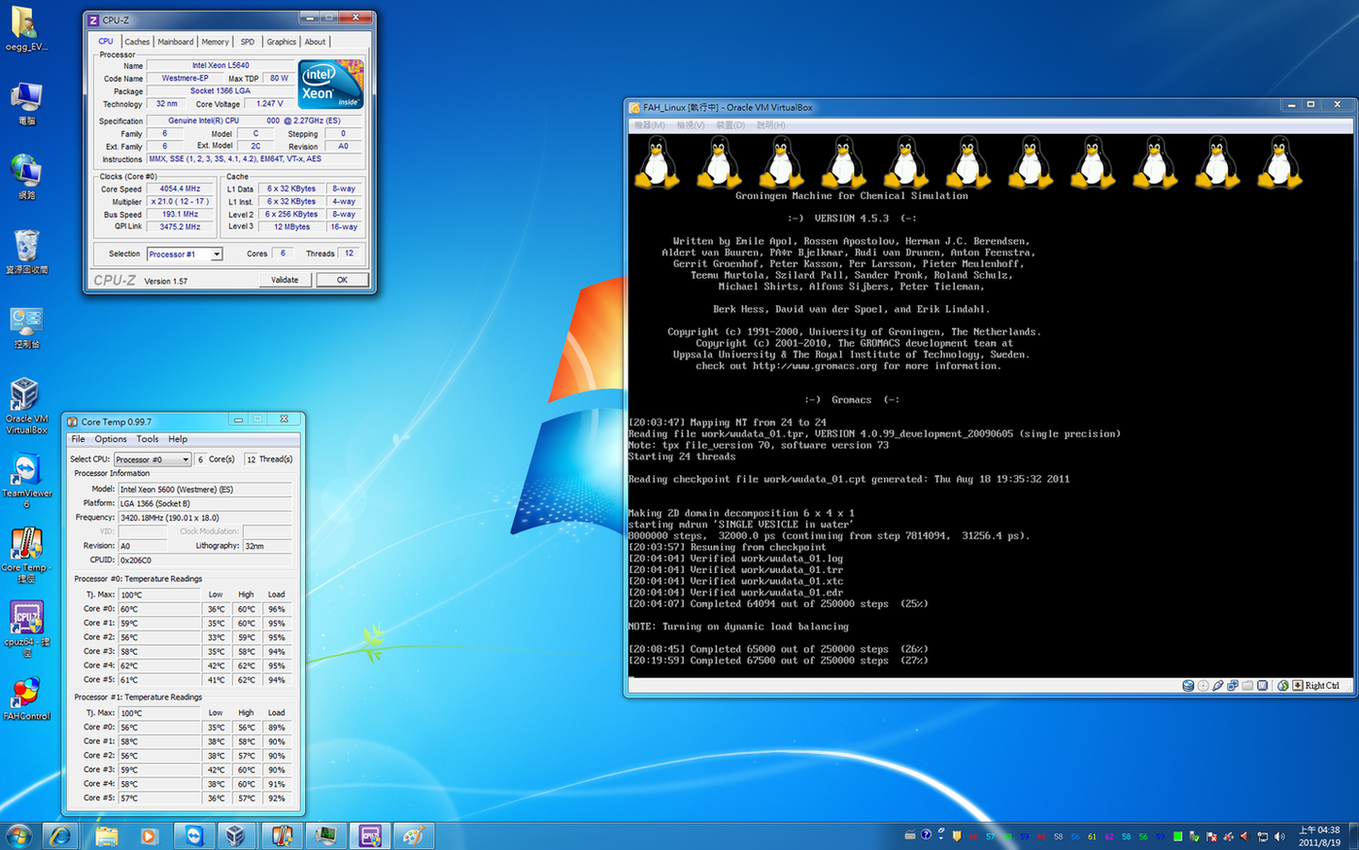The height and width of the screenshot is (850, 1359).
Task: Open Windows Explorer from the taskbar
Action: [106, 836]
